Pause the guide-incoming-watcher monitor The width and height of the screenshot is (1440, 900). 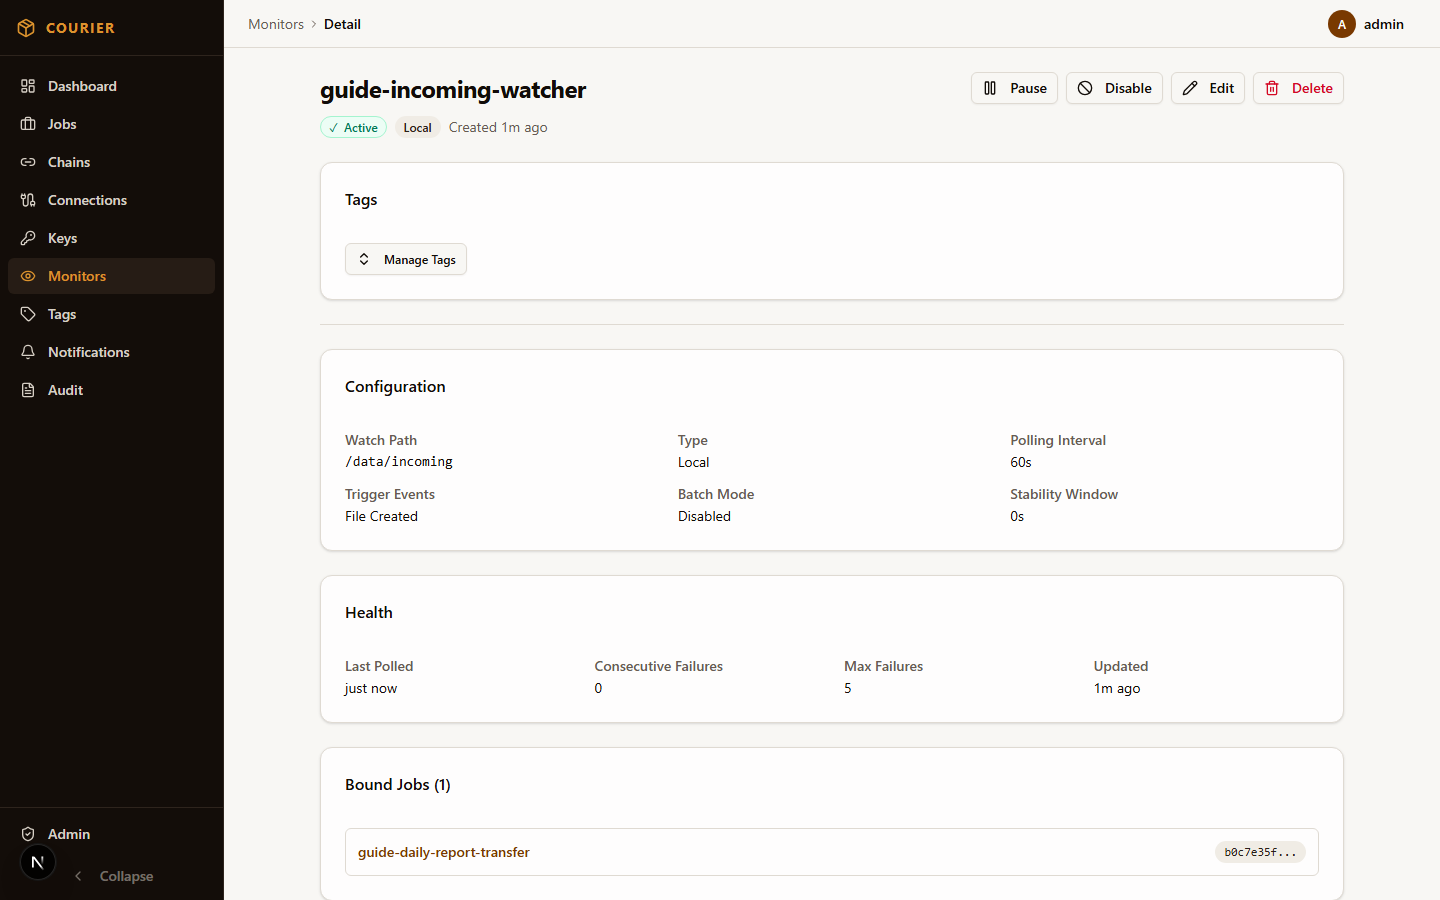coord(1014,88)
